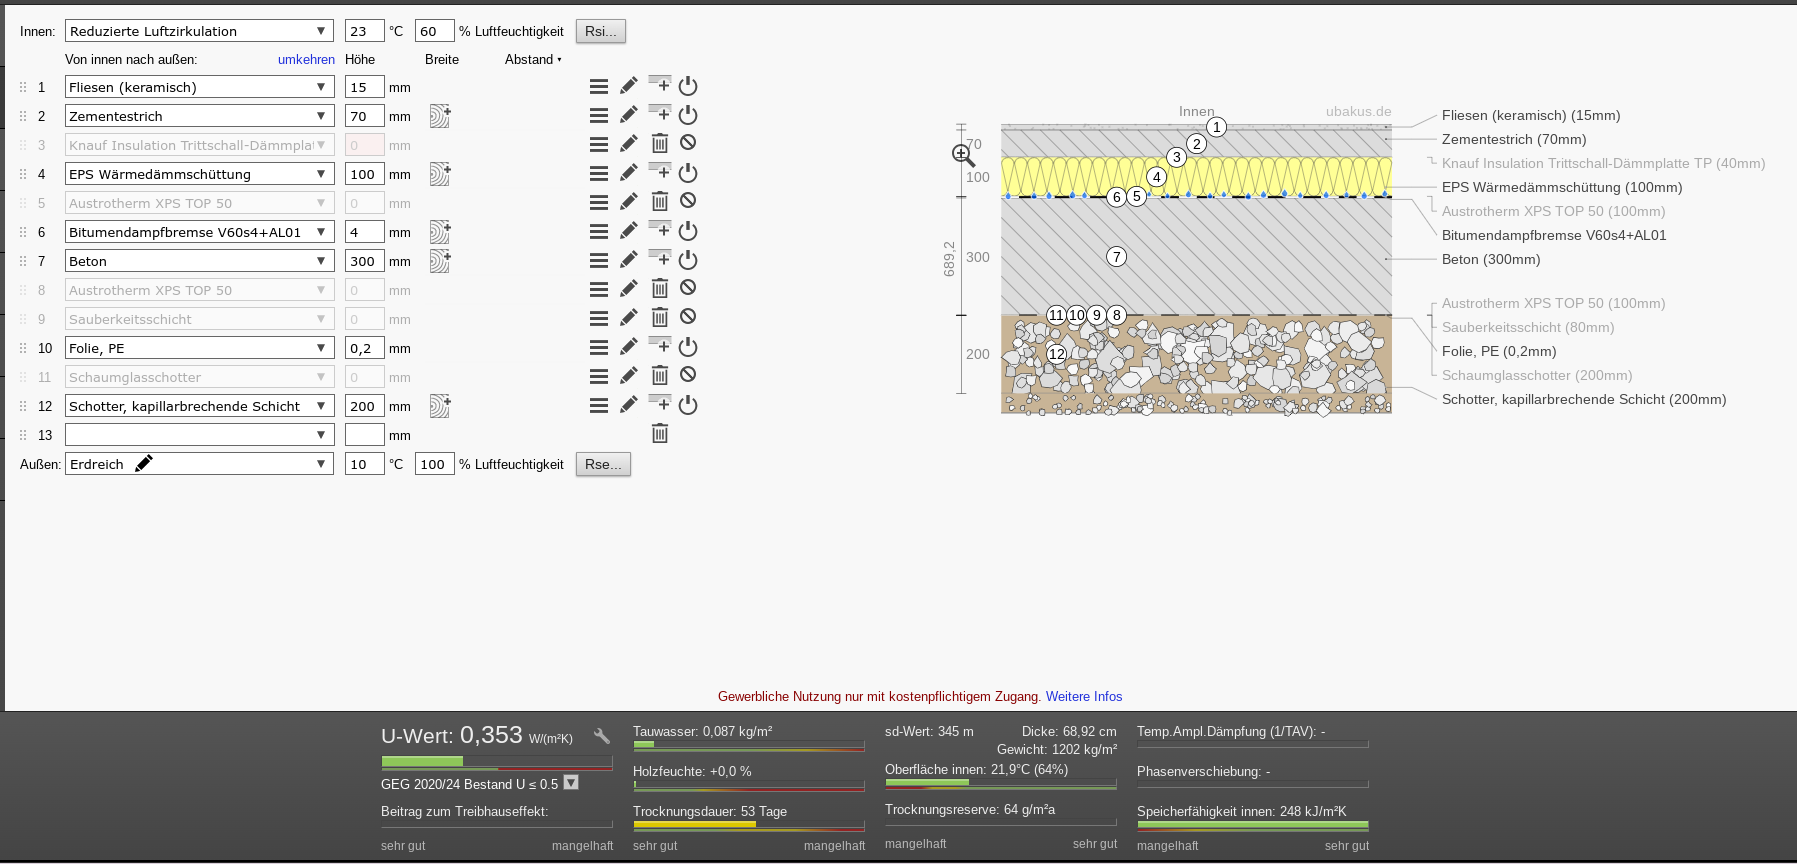This screenshot has width=1797, height=864.
Task: Focus the outside temperature field showing 10
Action: (365, 464)
